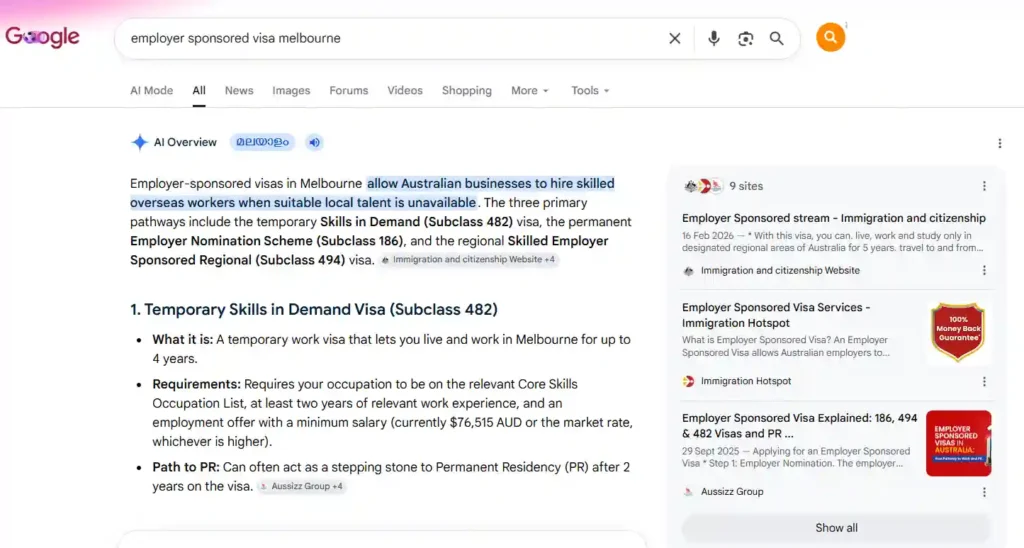Click the "Path to PR:" bullet label
Screen dimensions: 1024x548
pos(186,467)
